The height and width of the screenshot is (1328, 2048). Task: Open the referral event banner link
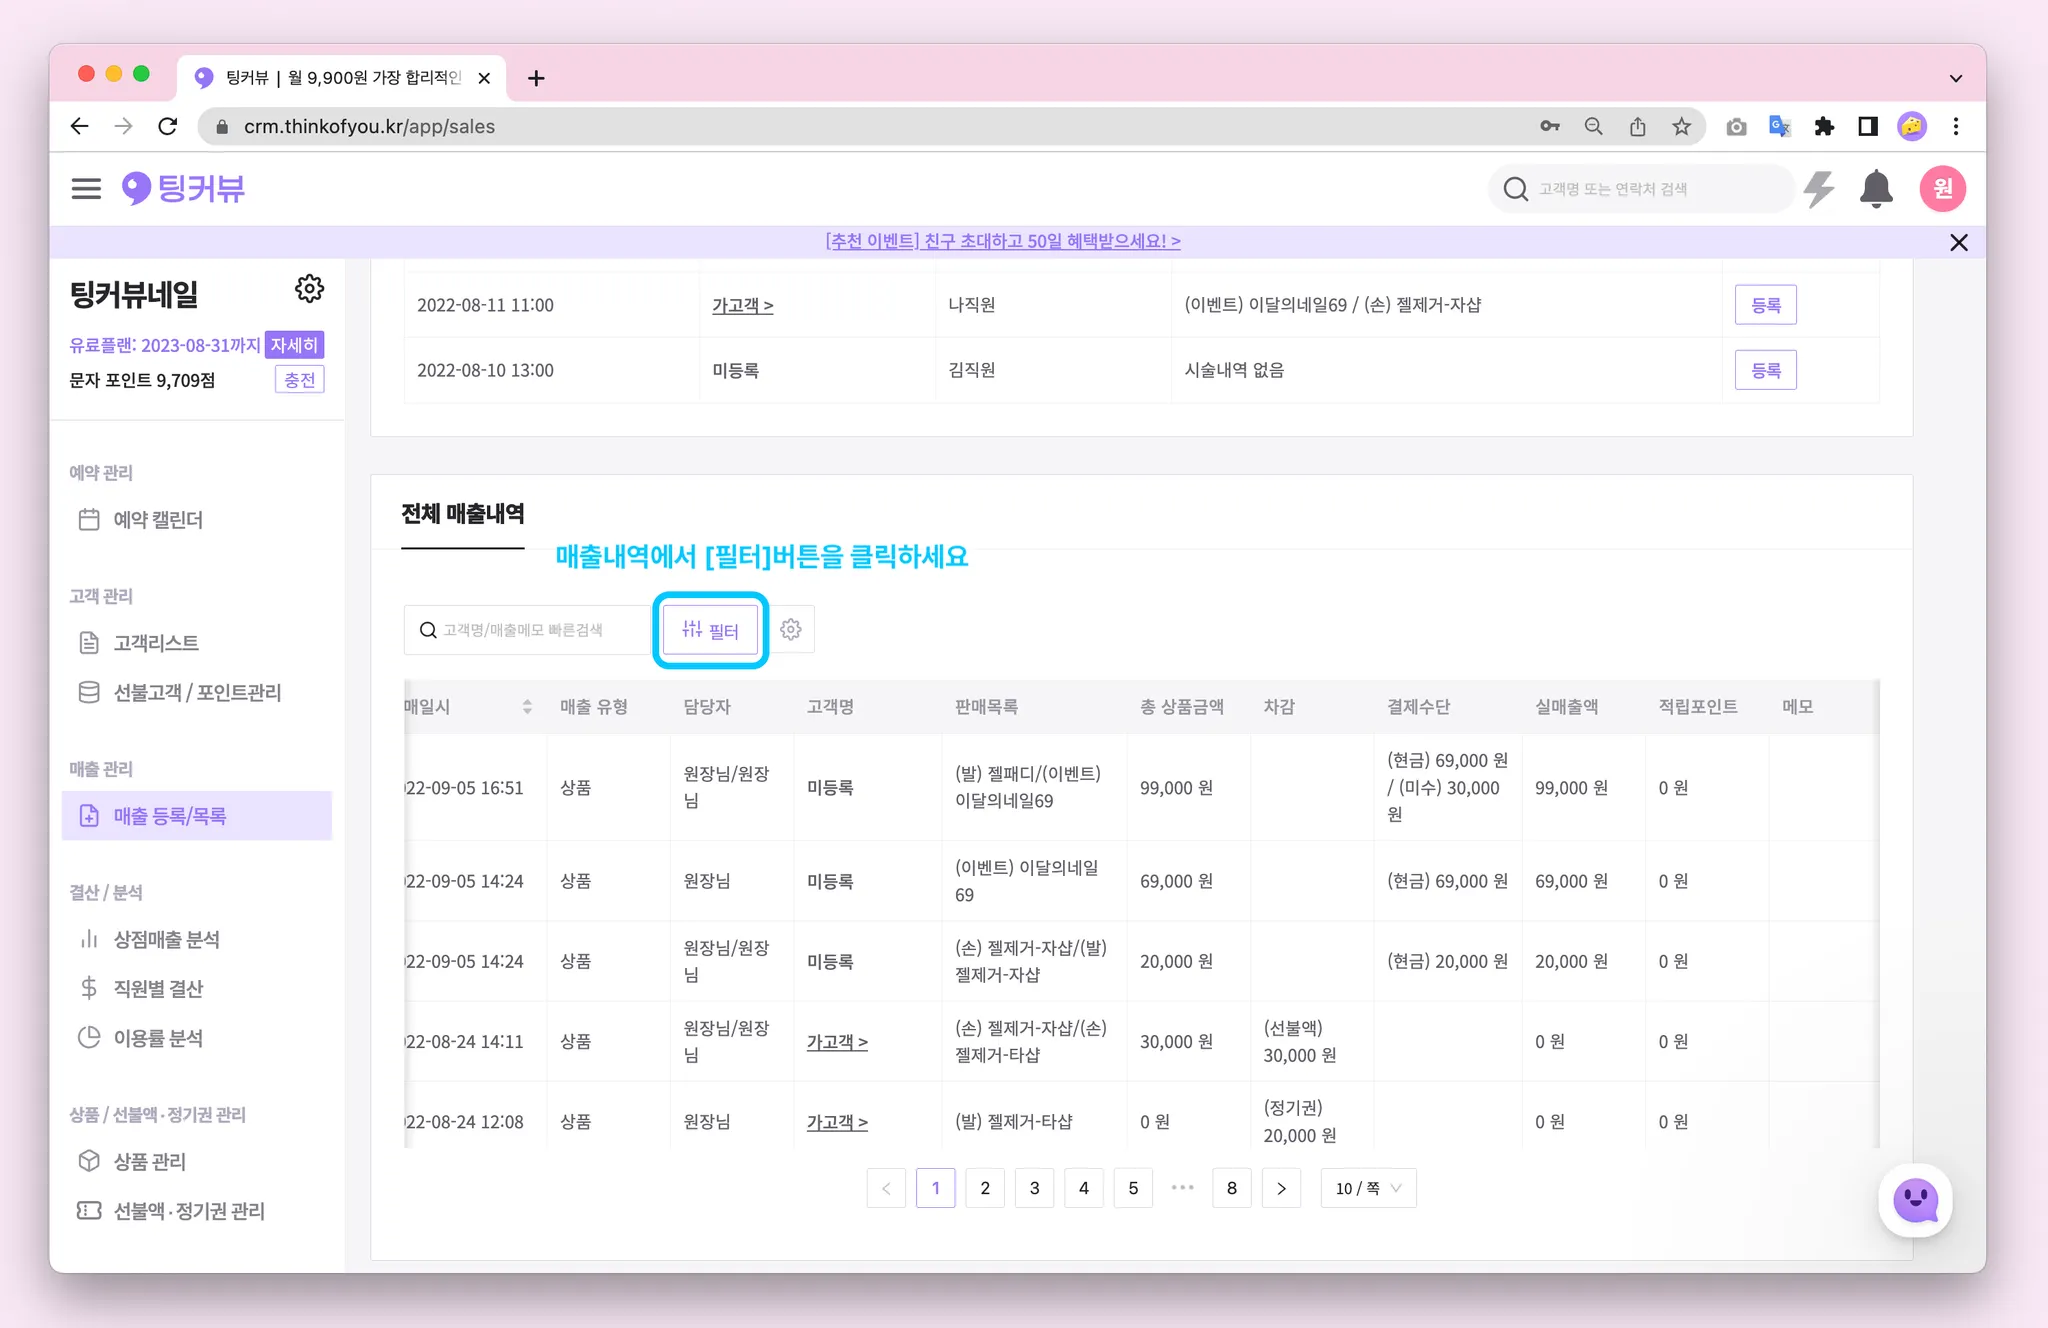(x=1003, y=242)
